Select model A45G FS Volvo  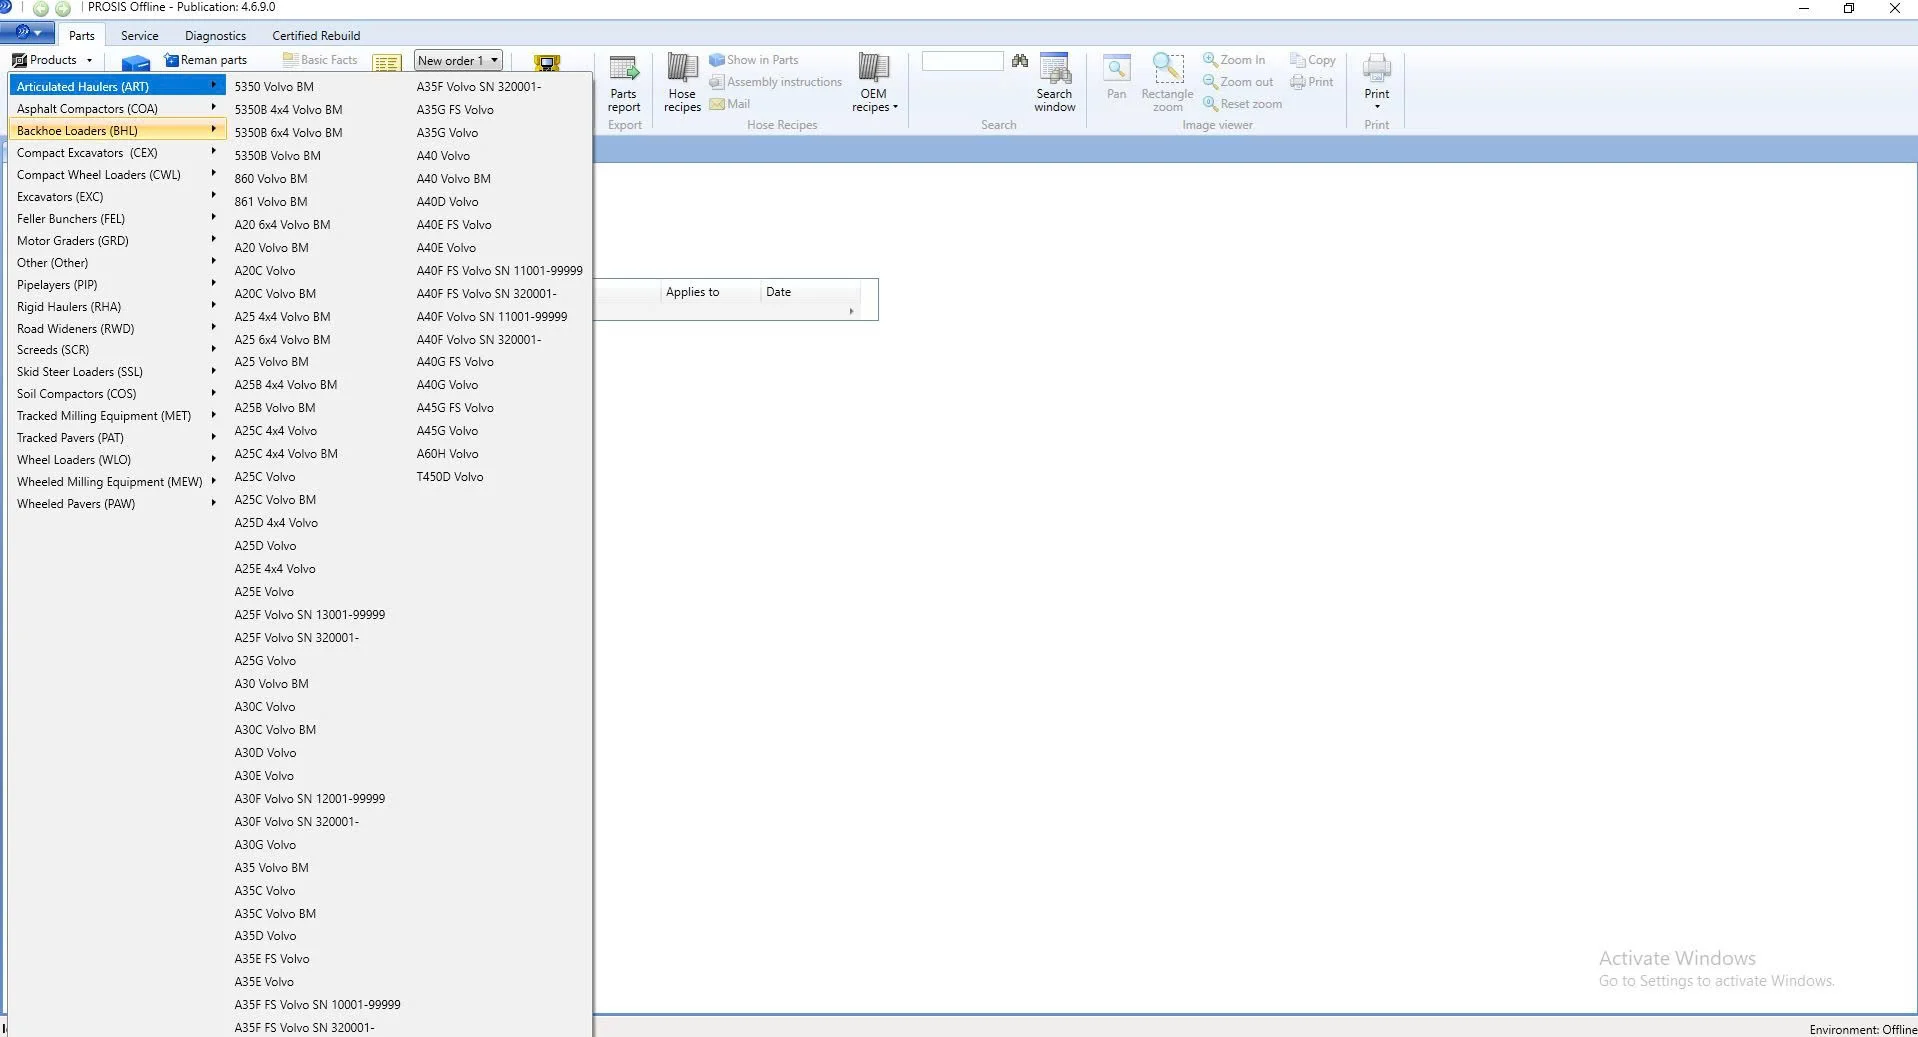coord(455,408)
